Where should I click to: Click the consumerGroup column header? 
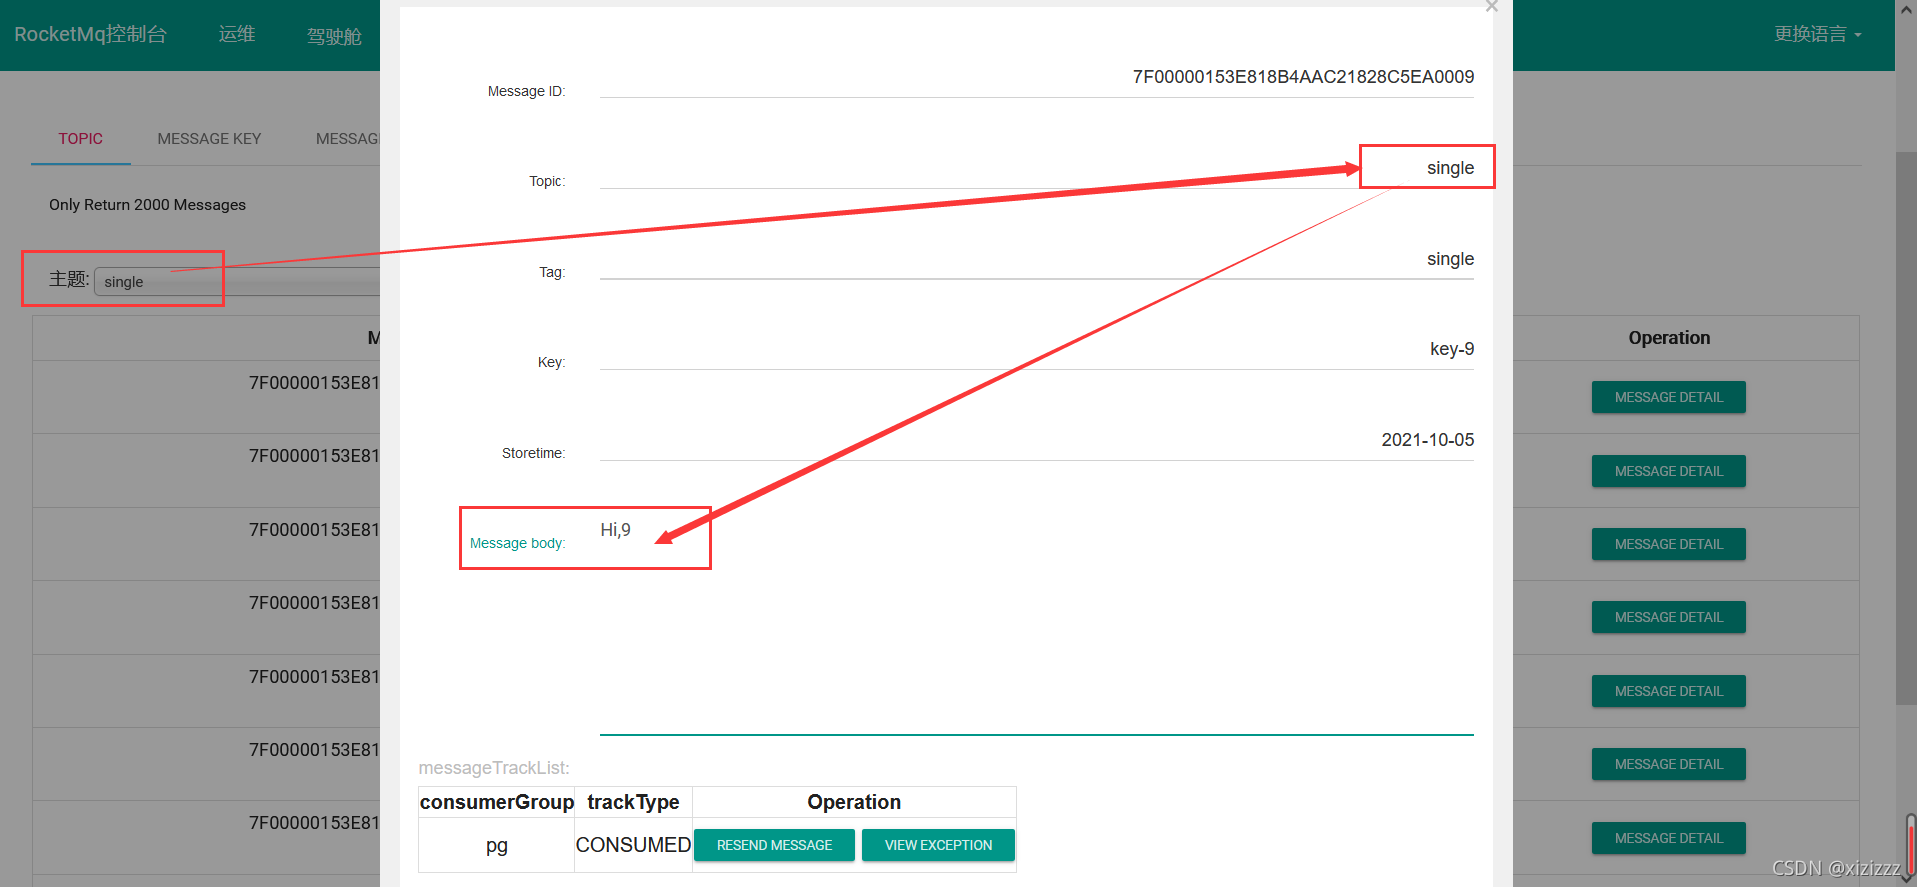click(497, 802)
